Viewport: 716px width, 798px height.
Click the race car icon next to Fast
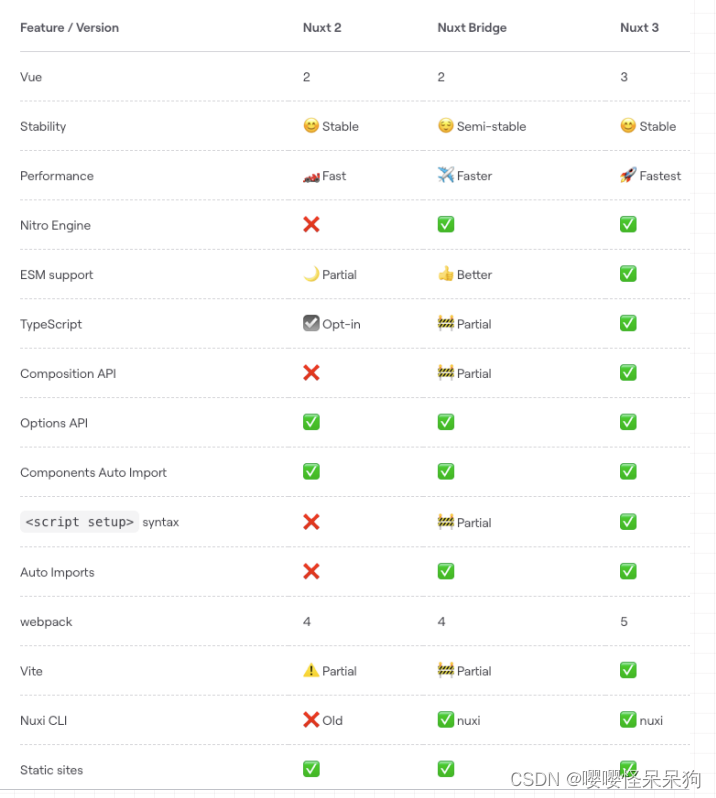[x=311, y=176]
